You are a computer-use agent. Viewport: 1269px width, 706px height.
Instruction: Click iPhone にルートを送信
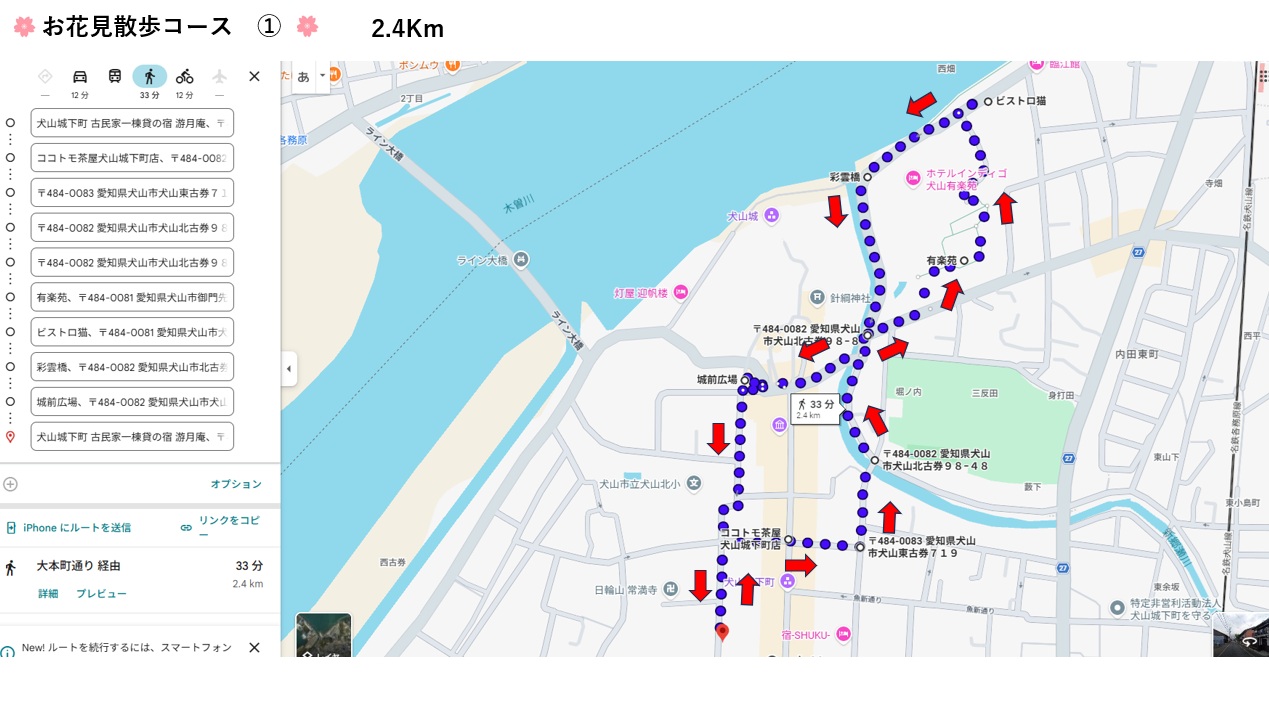point(70,527)
